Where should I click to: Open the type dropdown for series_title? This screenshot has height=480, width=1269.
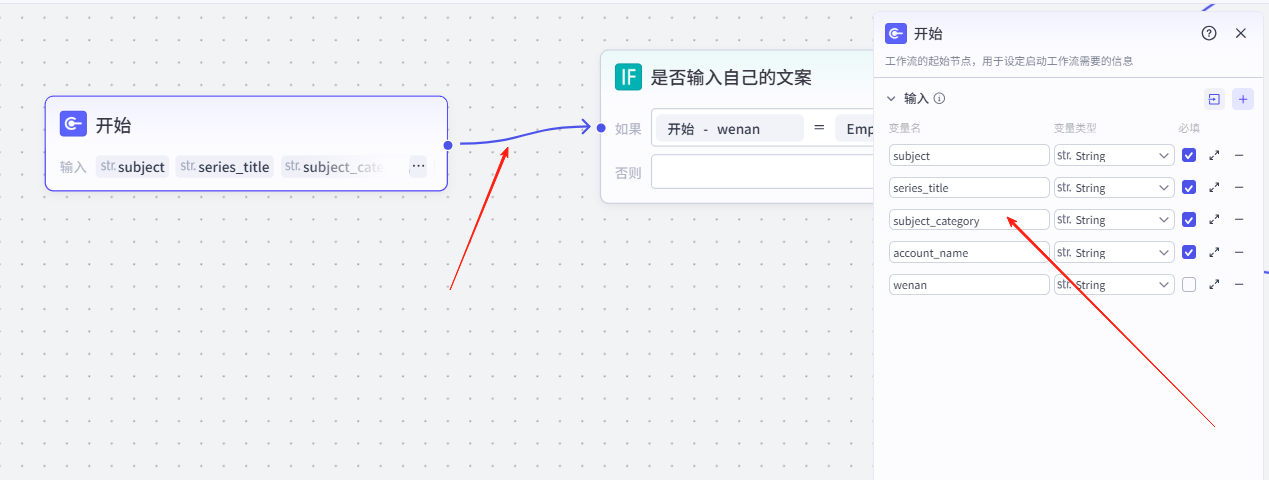1114,188
